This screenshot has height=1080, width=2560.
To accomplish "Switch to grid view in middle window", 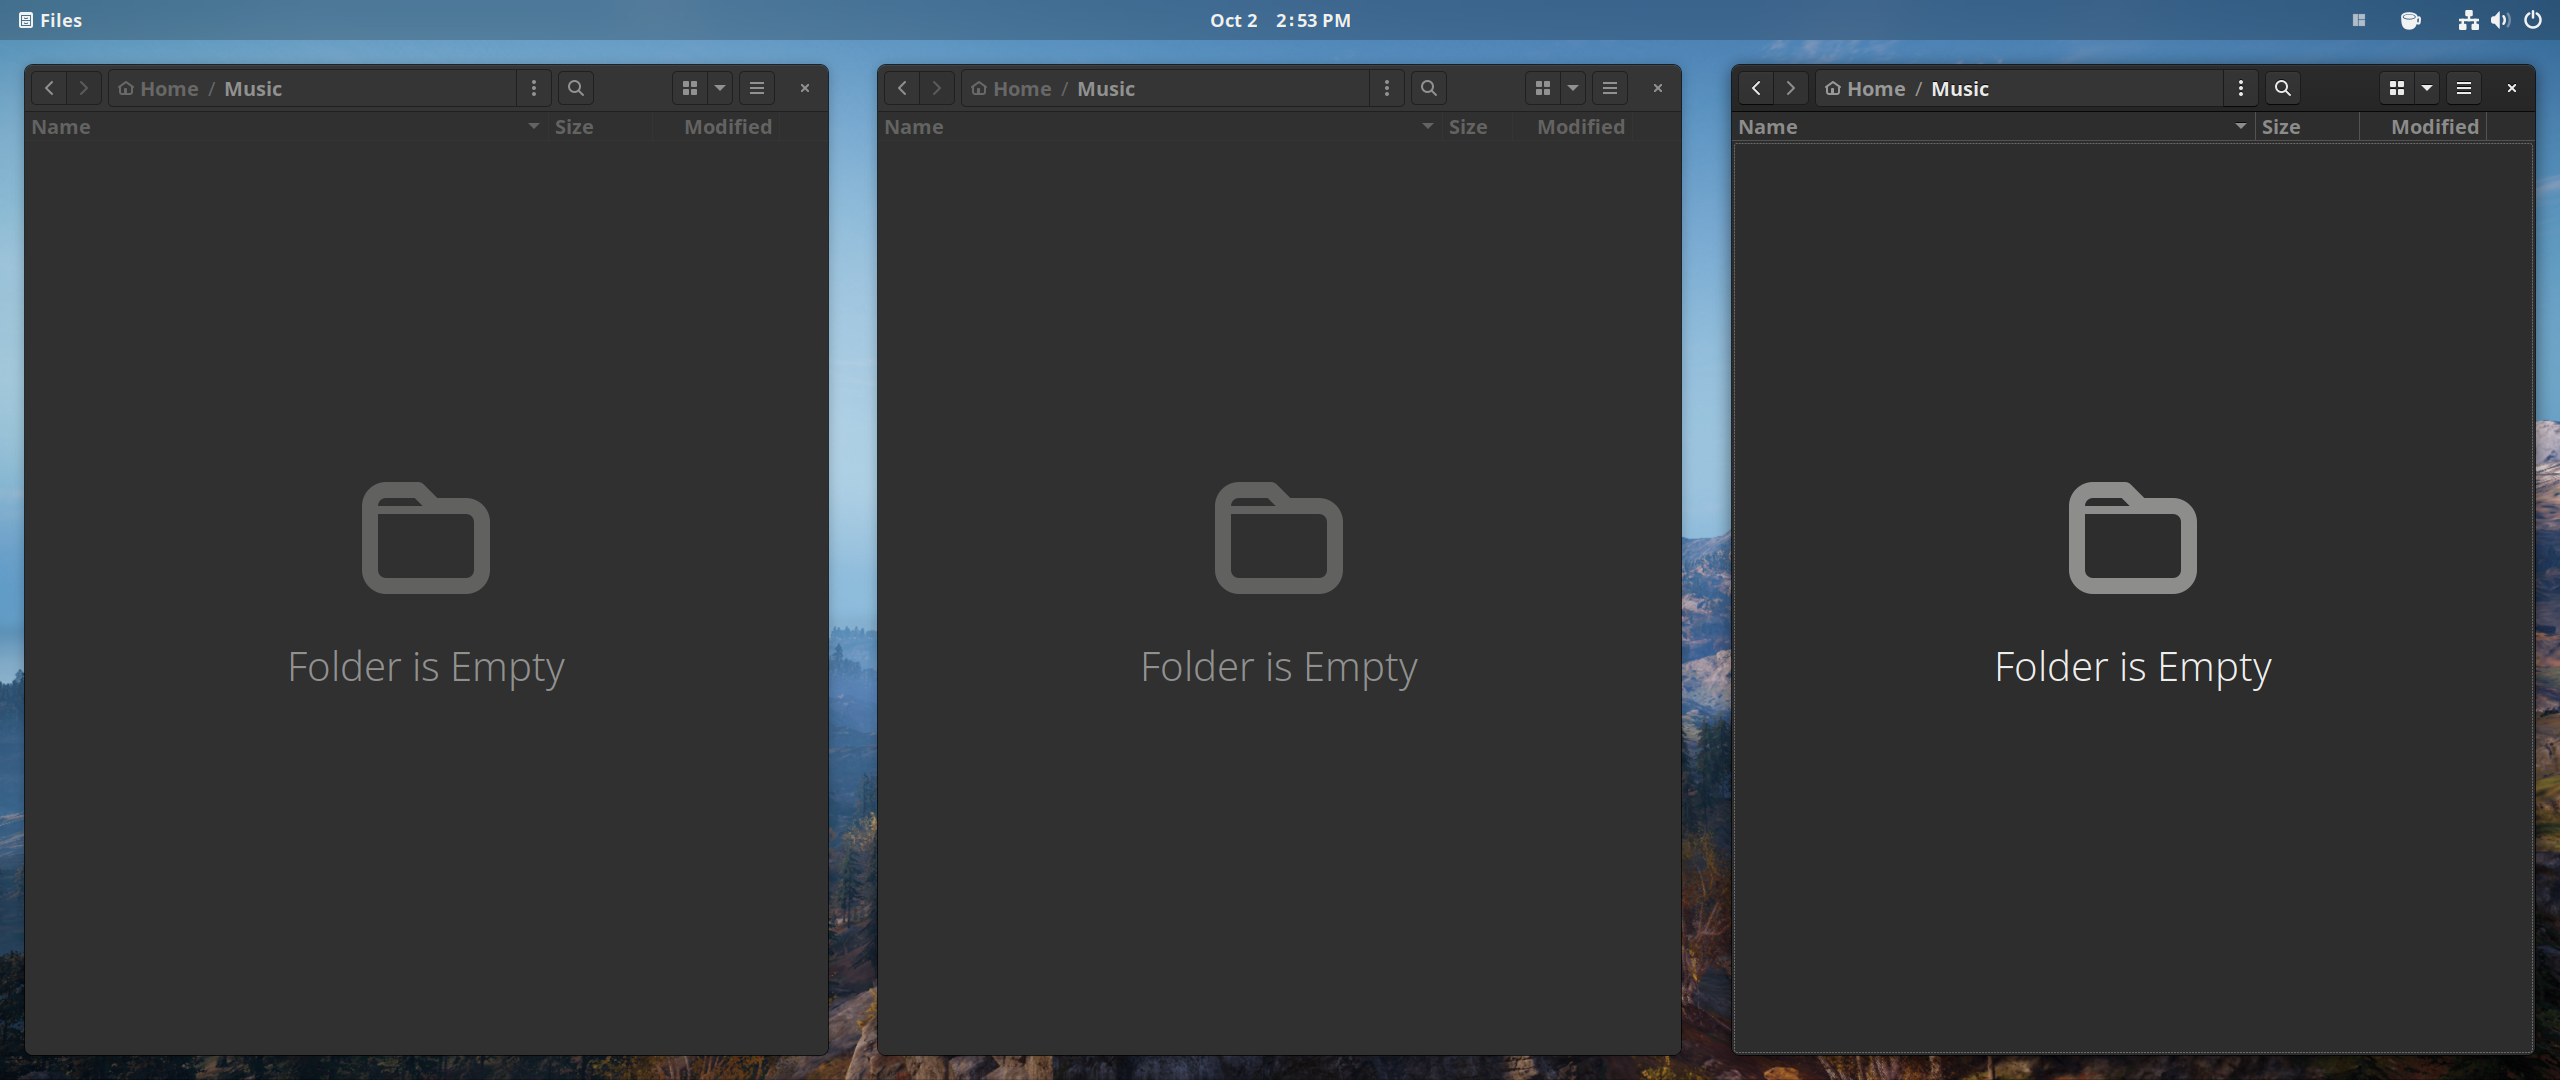I will click(1543, 88).
